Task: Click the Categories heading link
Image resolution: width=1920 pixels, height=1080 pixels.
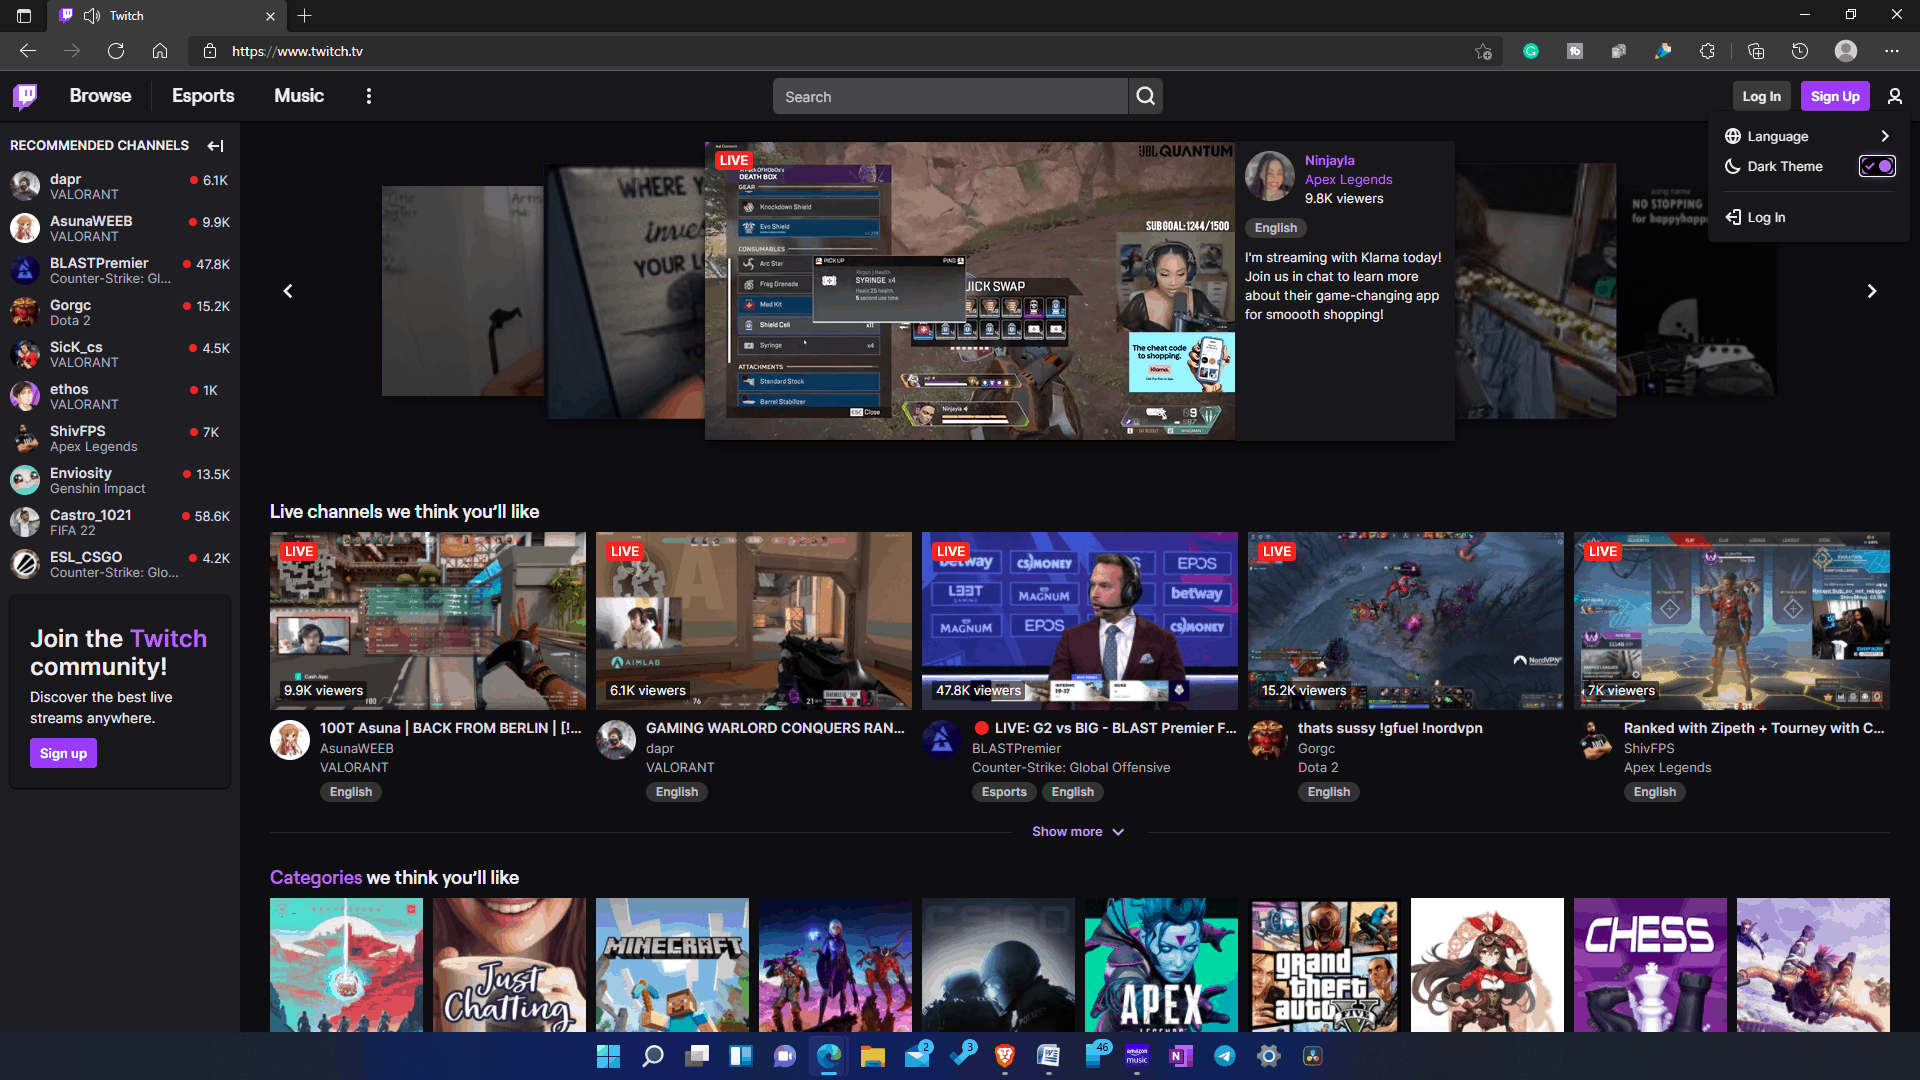Action: click(316, 877)
